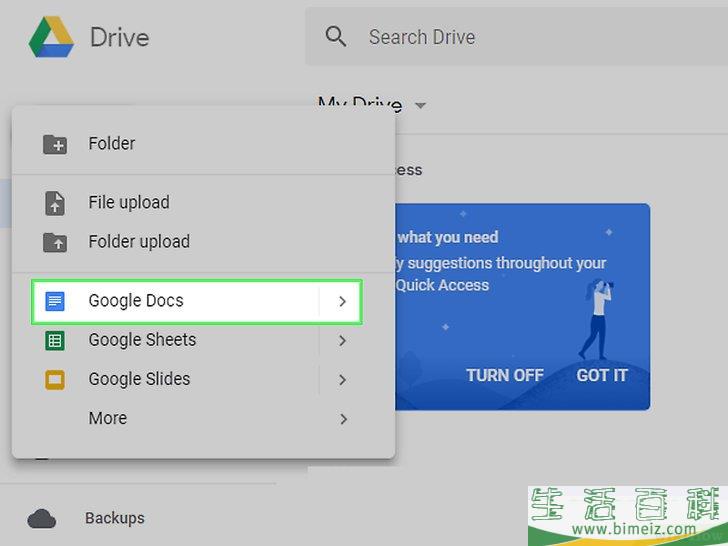Click the Google Drive logo icon
728x546 pixels.
tap(51, 37)
